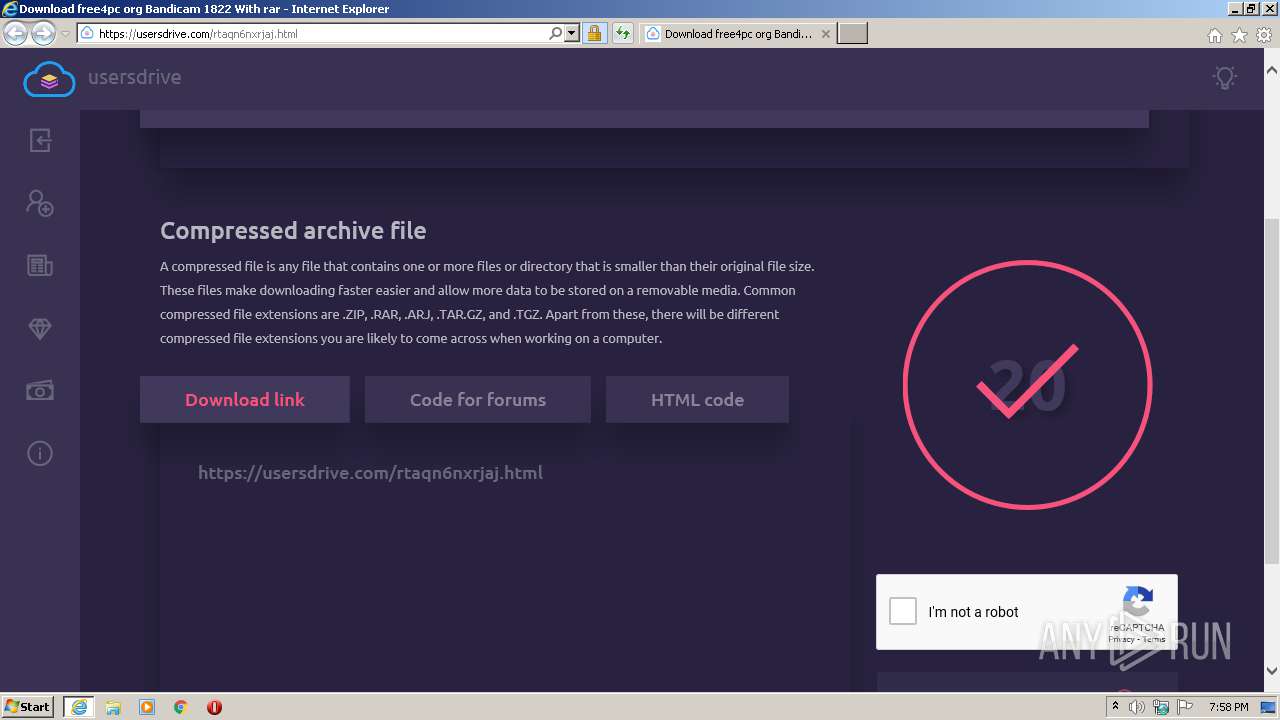Open the Home icon in IE
Screen dimensions: 1280x720
pos(1214,35)
